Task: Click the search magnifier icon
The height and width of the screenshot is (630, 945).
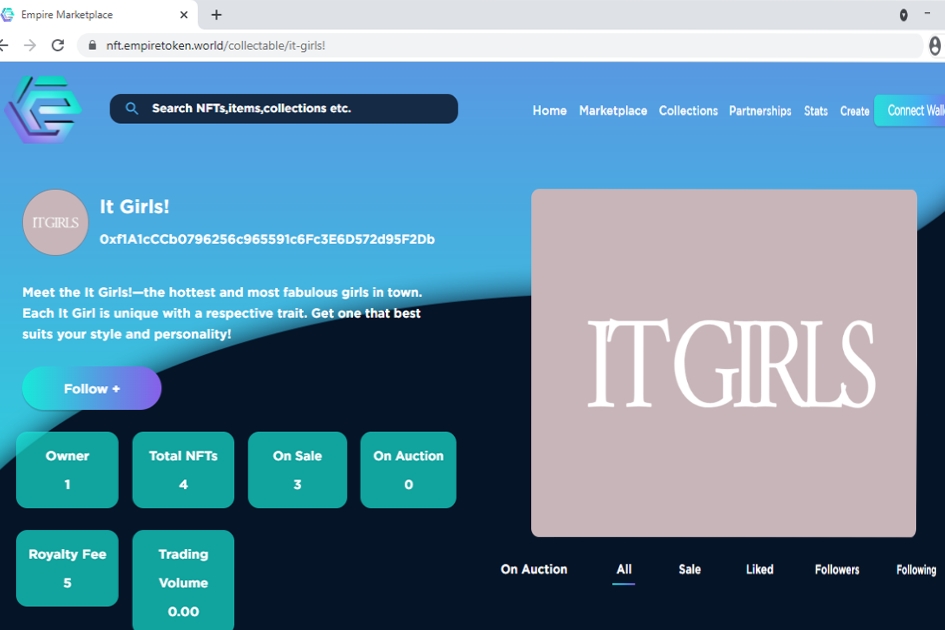Action: pos(131,109)
